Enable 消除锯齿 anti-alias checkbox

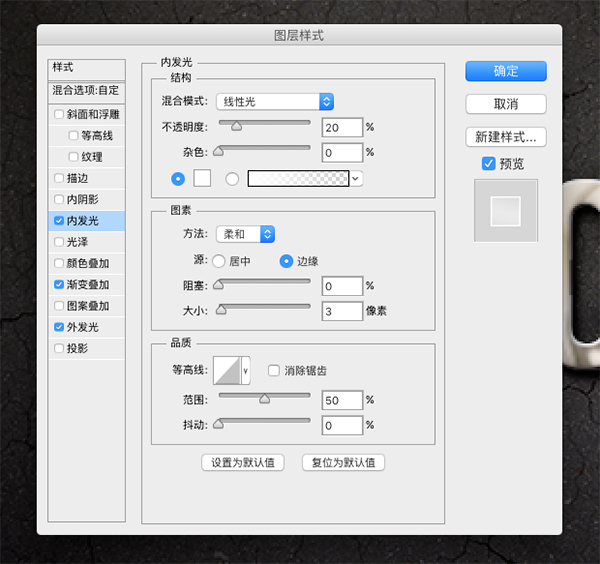pos(273,371)
